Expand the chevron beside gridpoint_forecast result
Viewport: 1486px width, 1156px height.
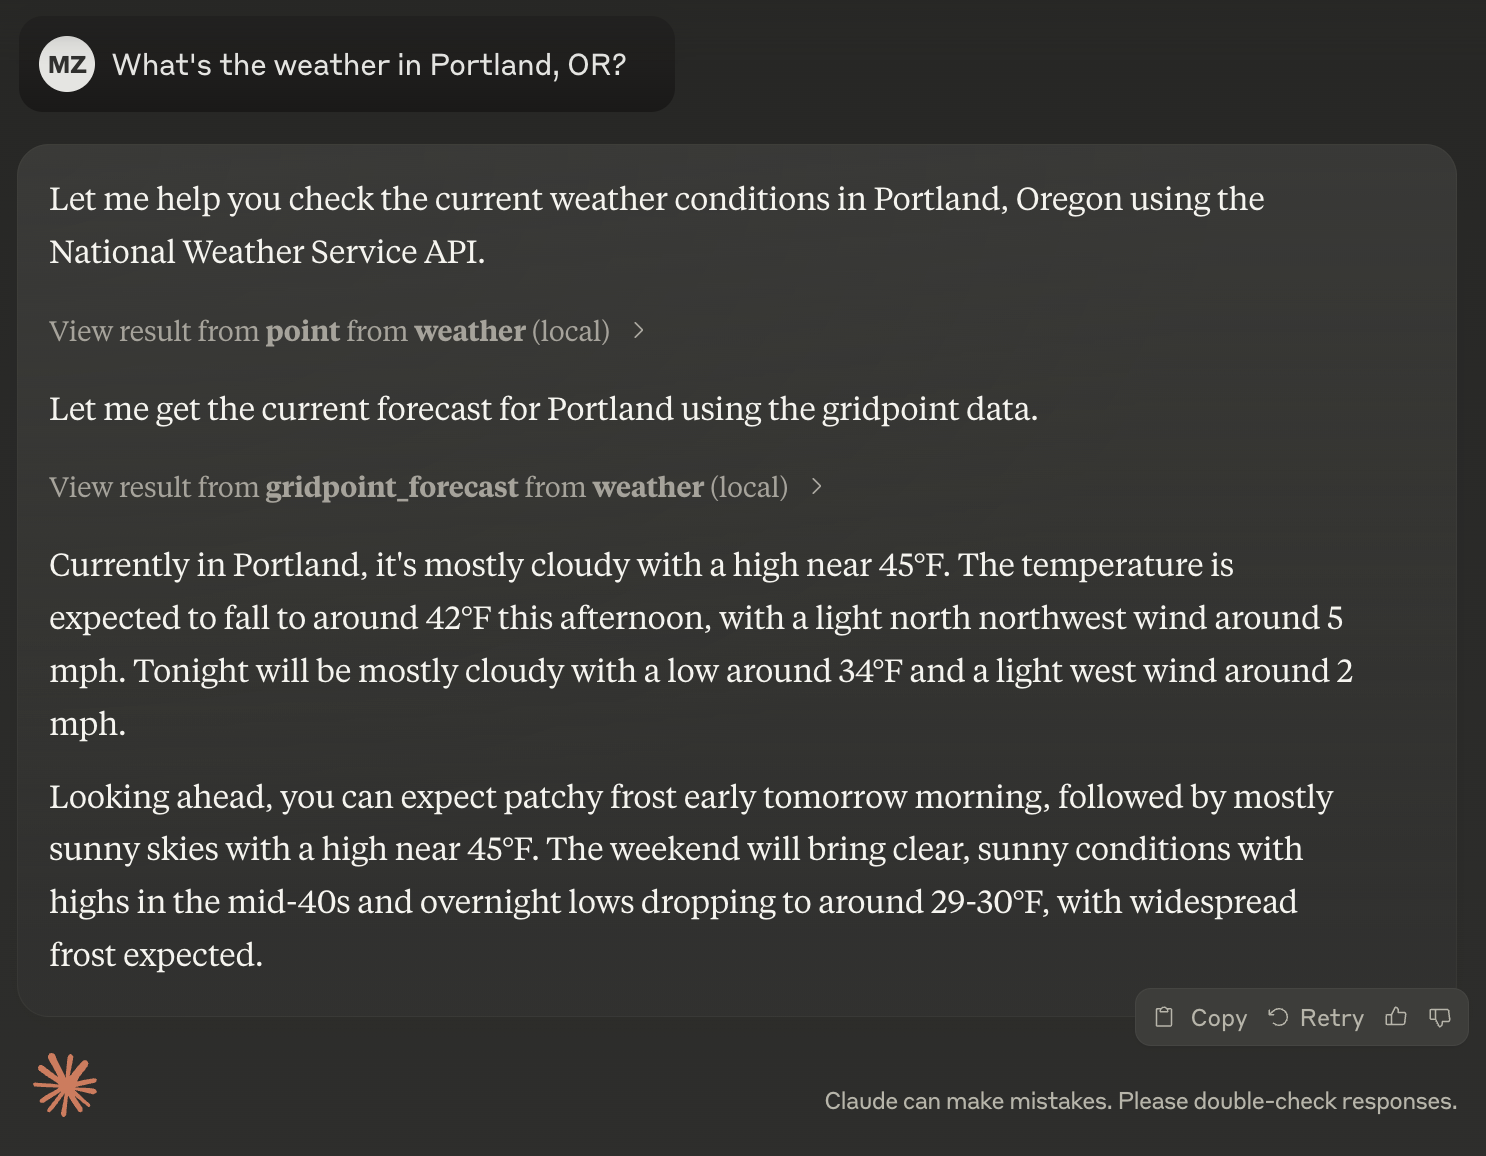pyautogui.click(x=817, y=487)
